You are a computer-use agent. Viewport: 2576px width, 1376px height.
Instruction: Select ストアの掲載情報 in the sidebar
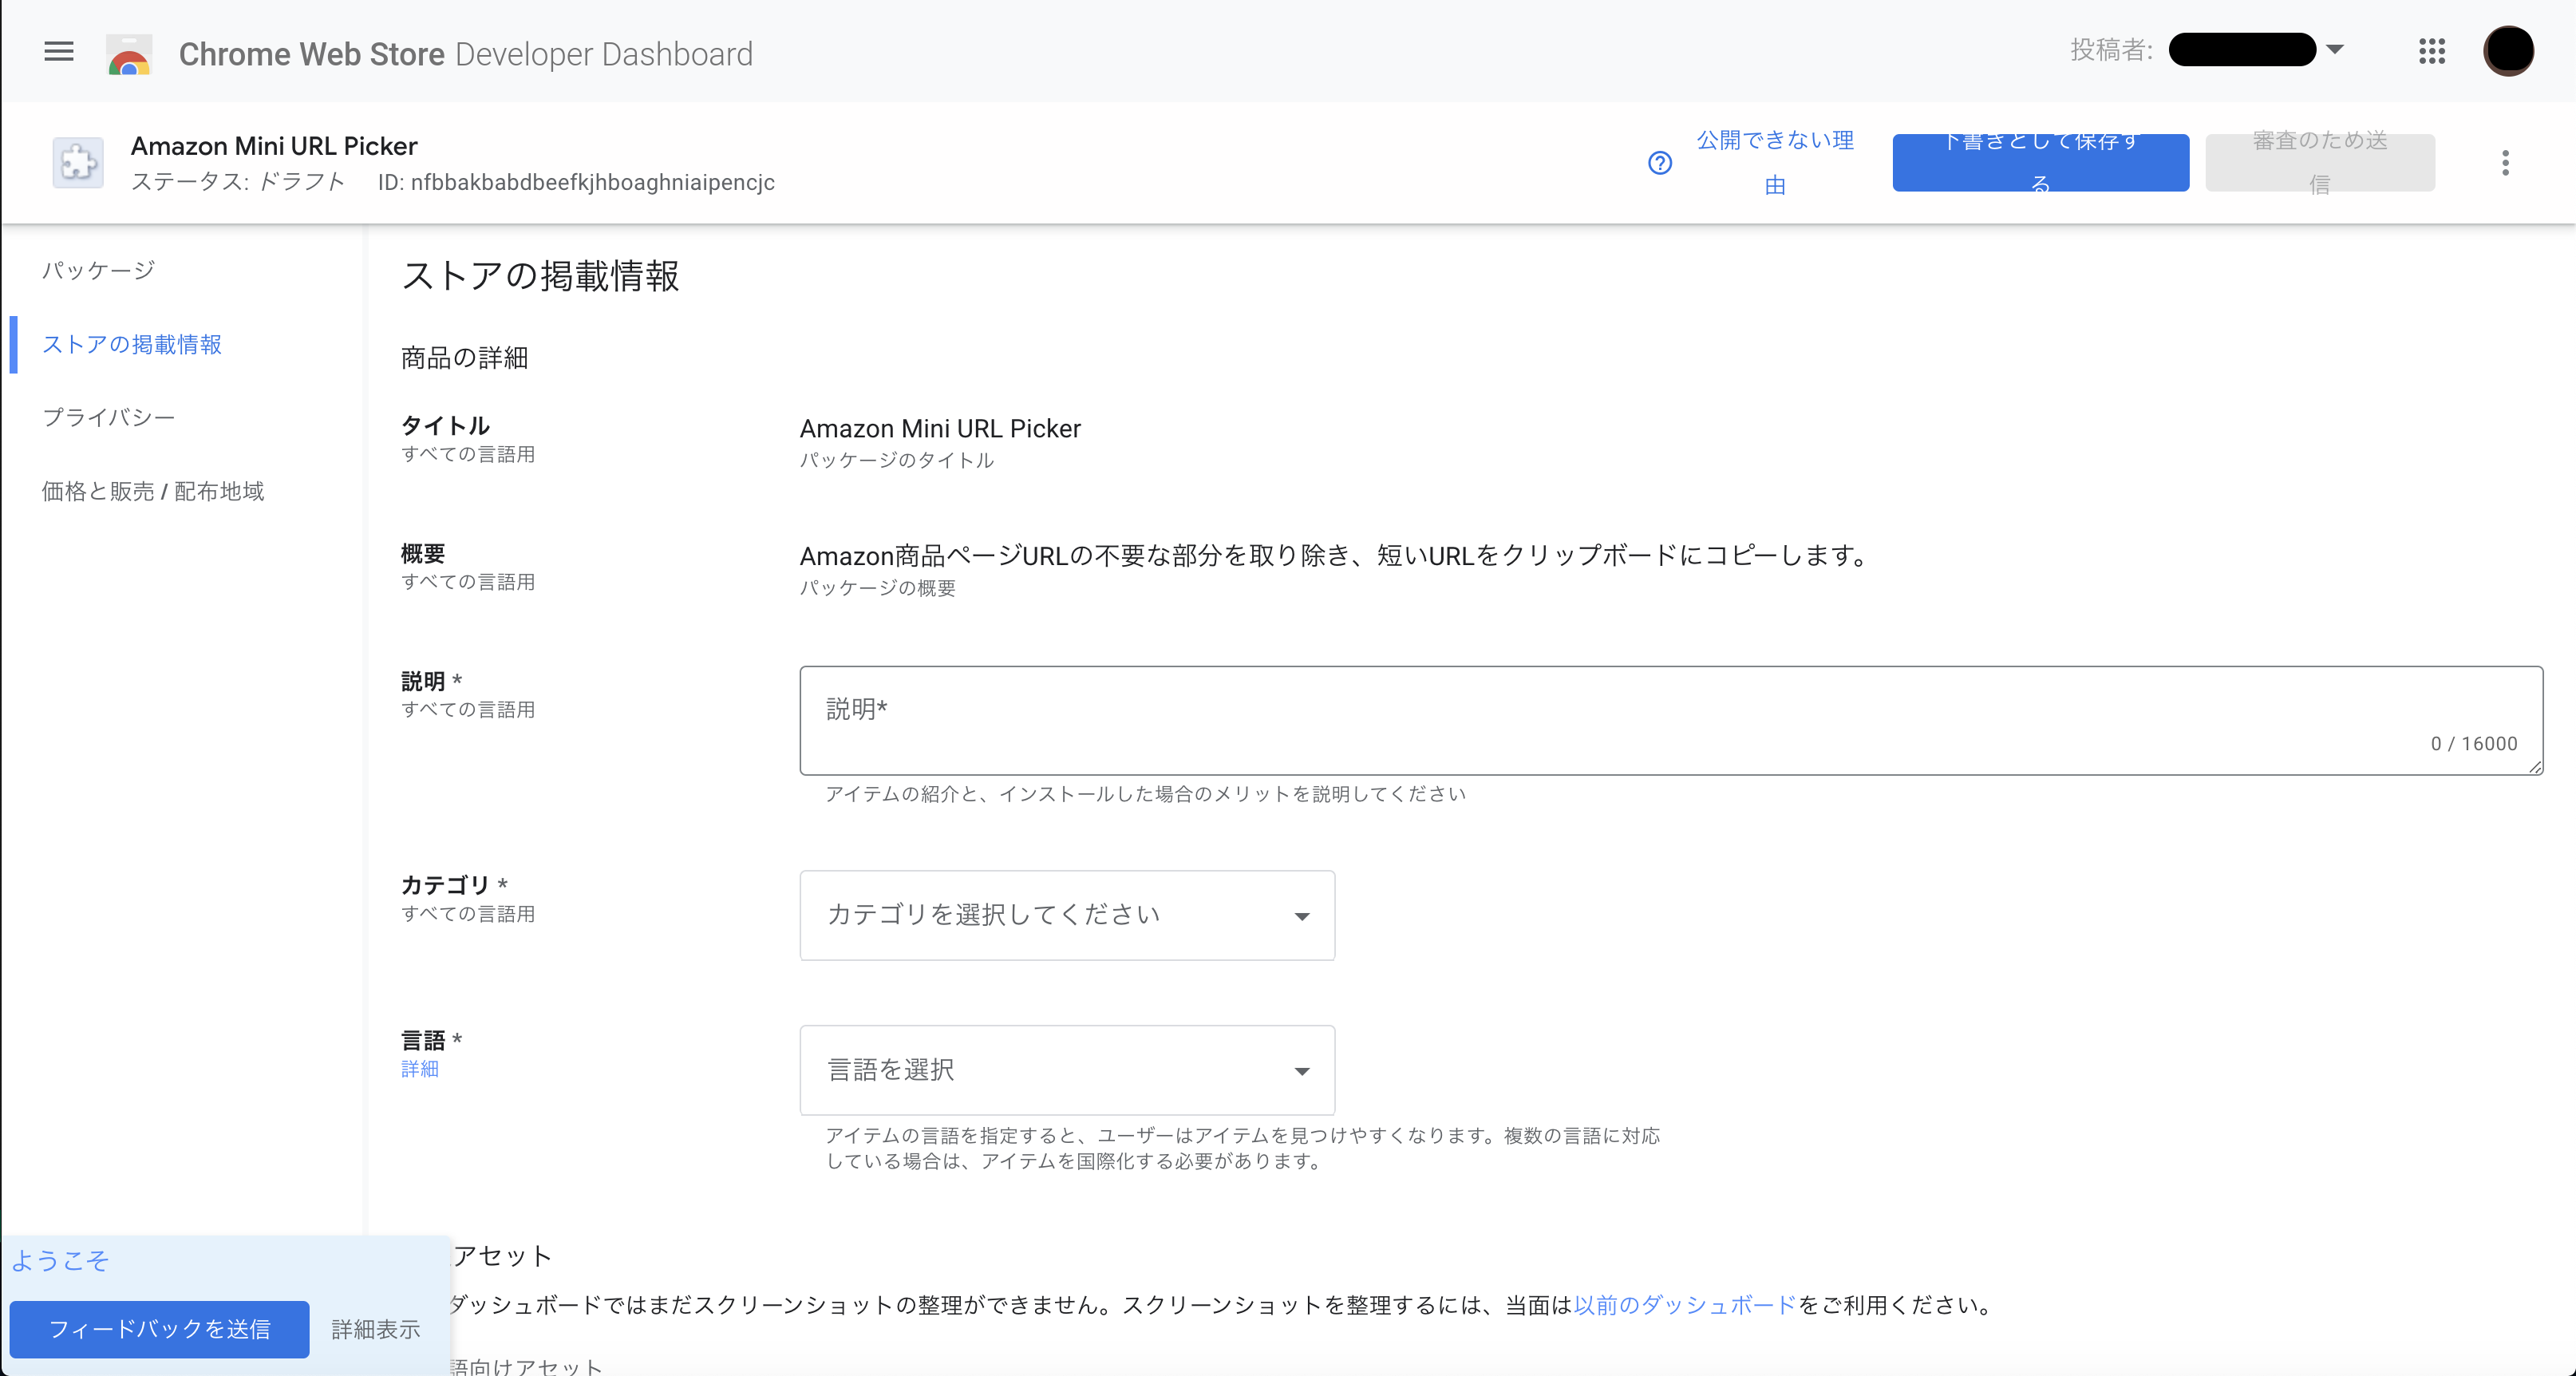tap(132, 344)
